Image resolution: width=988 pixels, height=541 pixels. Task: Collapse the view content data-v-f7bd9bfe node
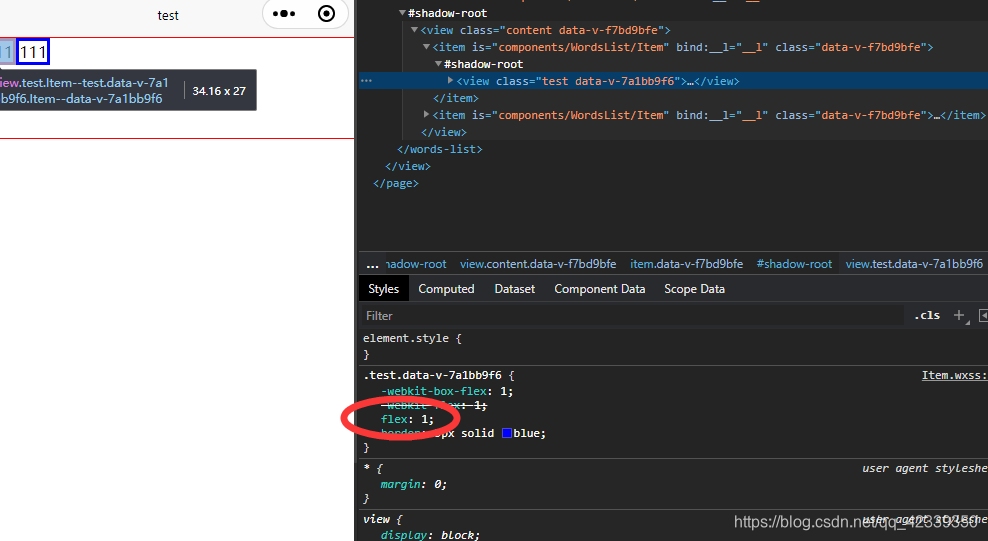pos(414,30)
